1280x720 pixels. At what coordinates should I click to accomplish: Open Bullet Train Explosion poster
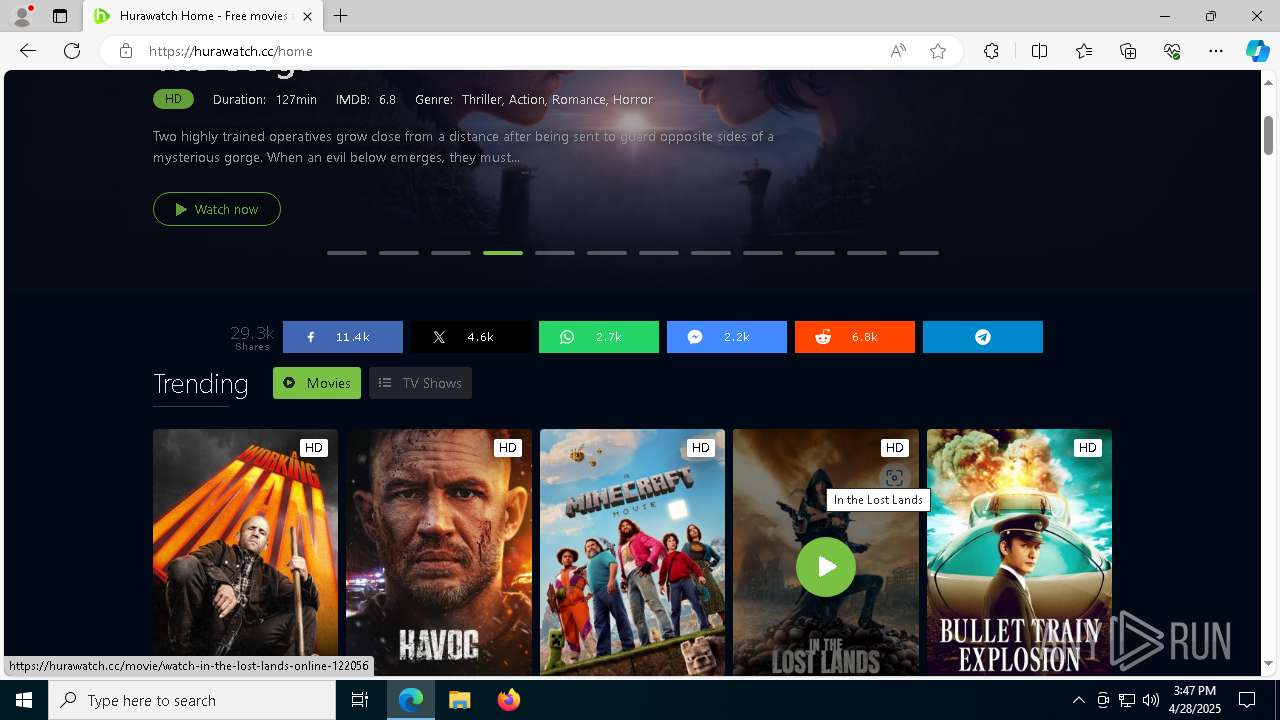[1019, 553]
